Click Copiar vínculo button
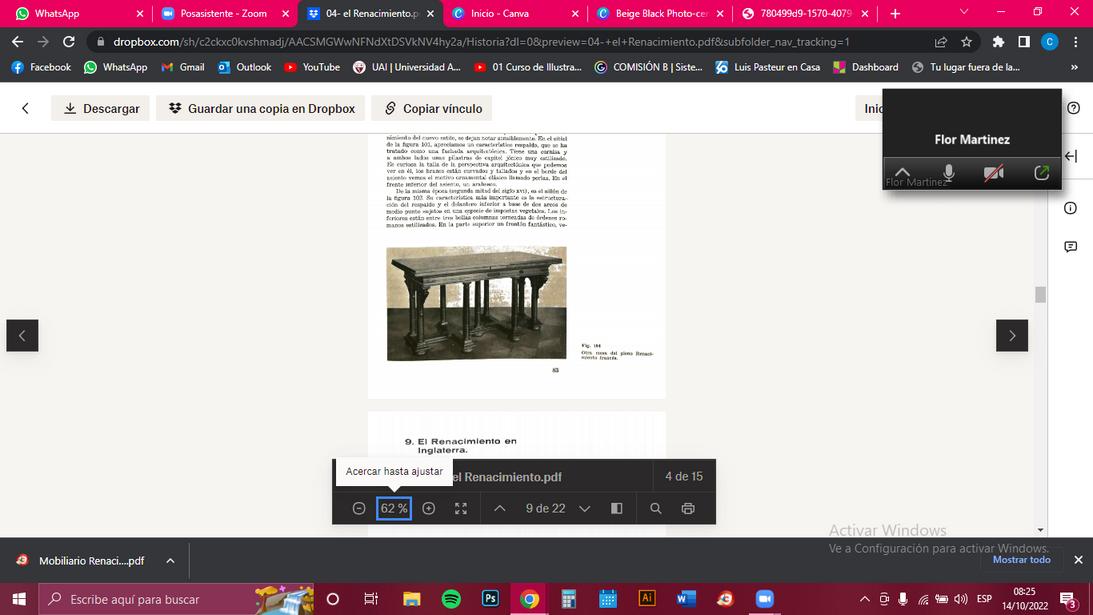This screenshot has width=1093, height=615. (431, 108)
